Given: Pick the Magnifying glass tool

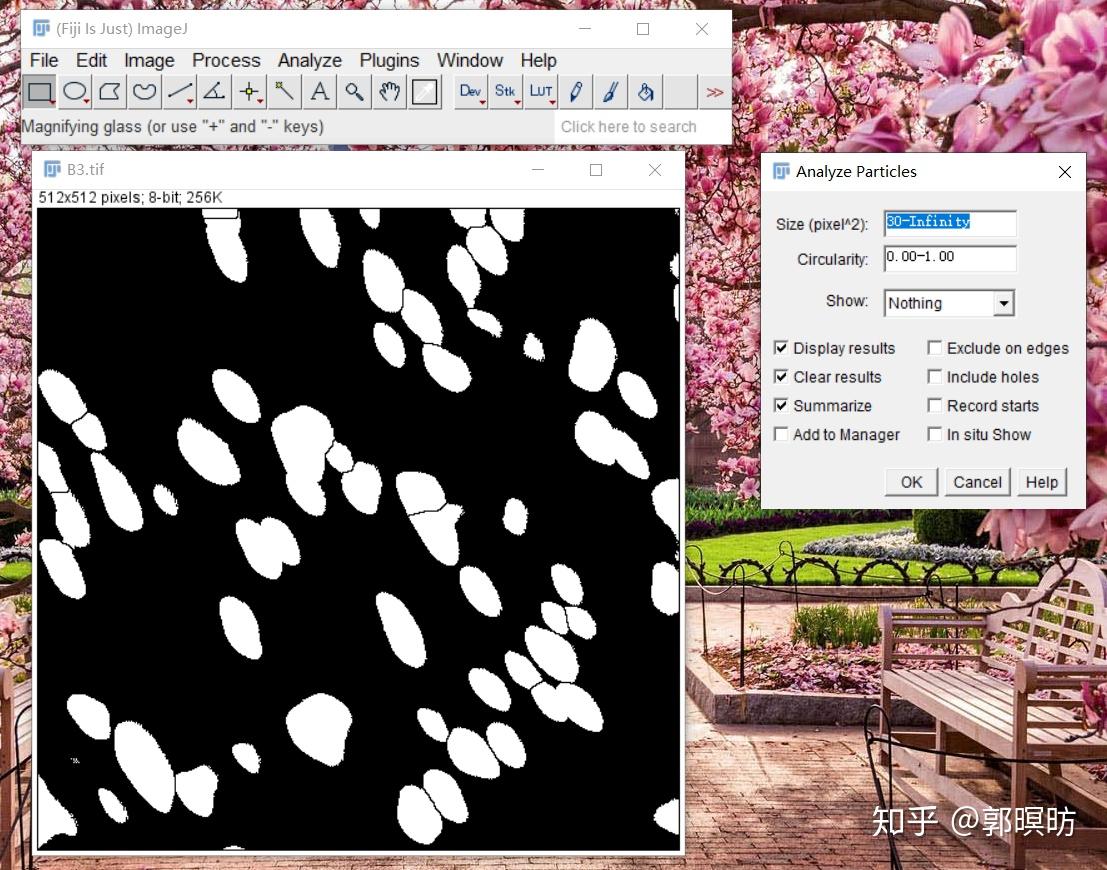Looking at the screenshot, I should pos(354,91).
